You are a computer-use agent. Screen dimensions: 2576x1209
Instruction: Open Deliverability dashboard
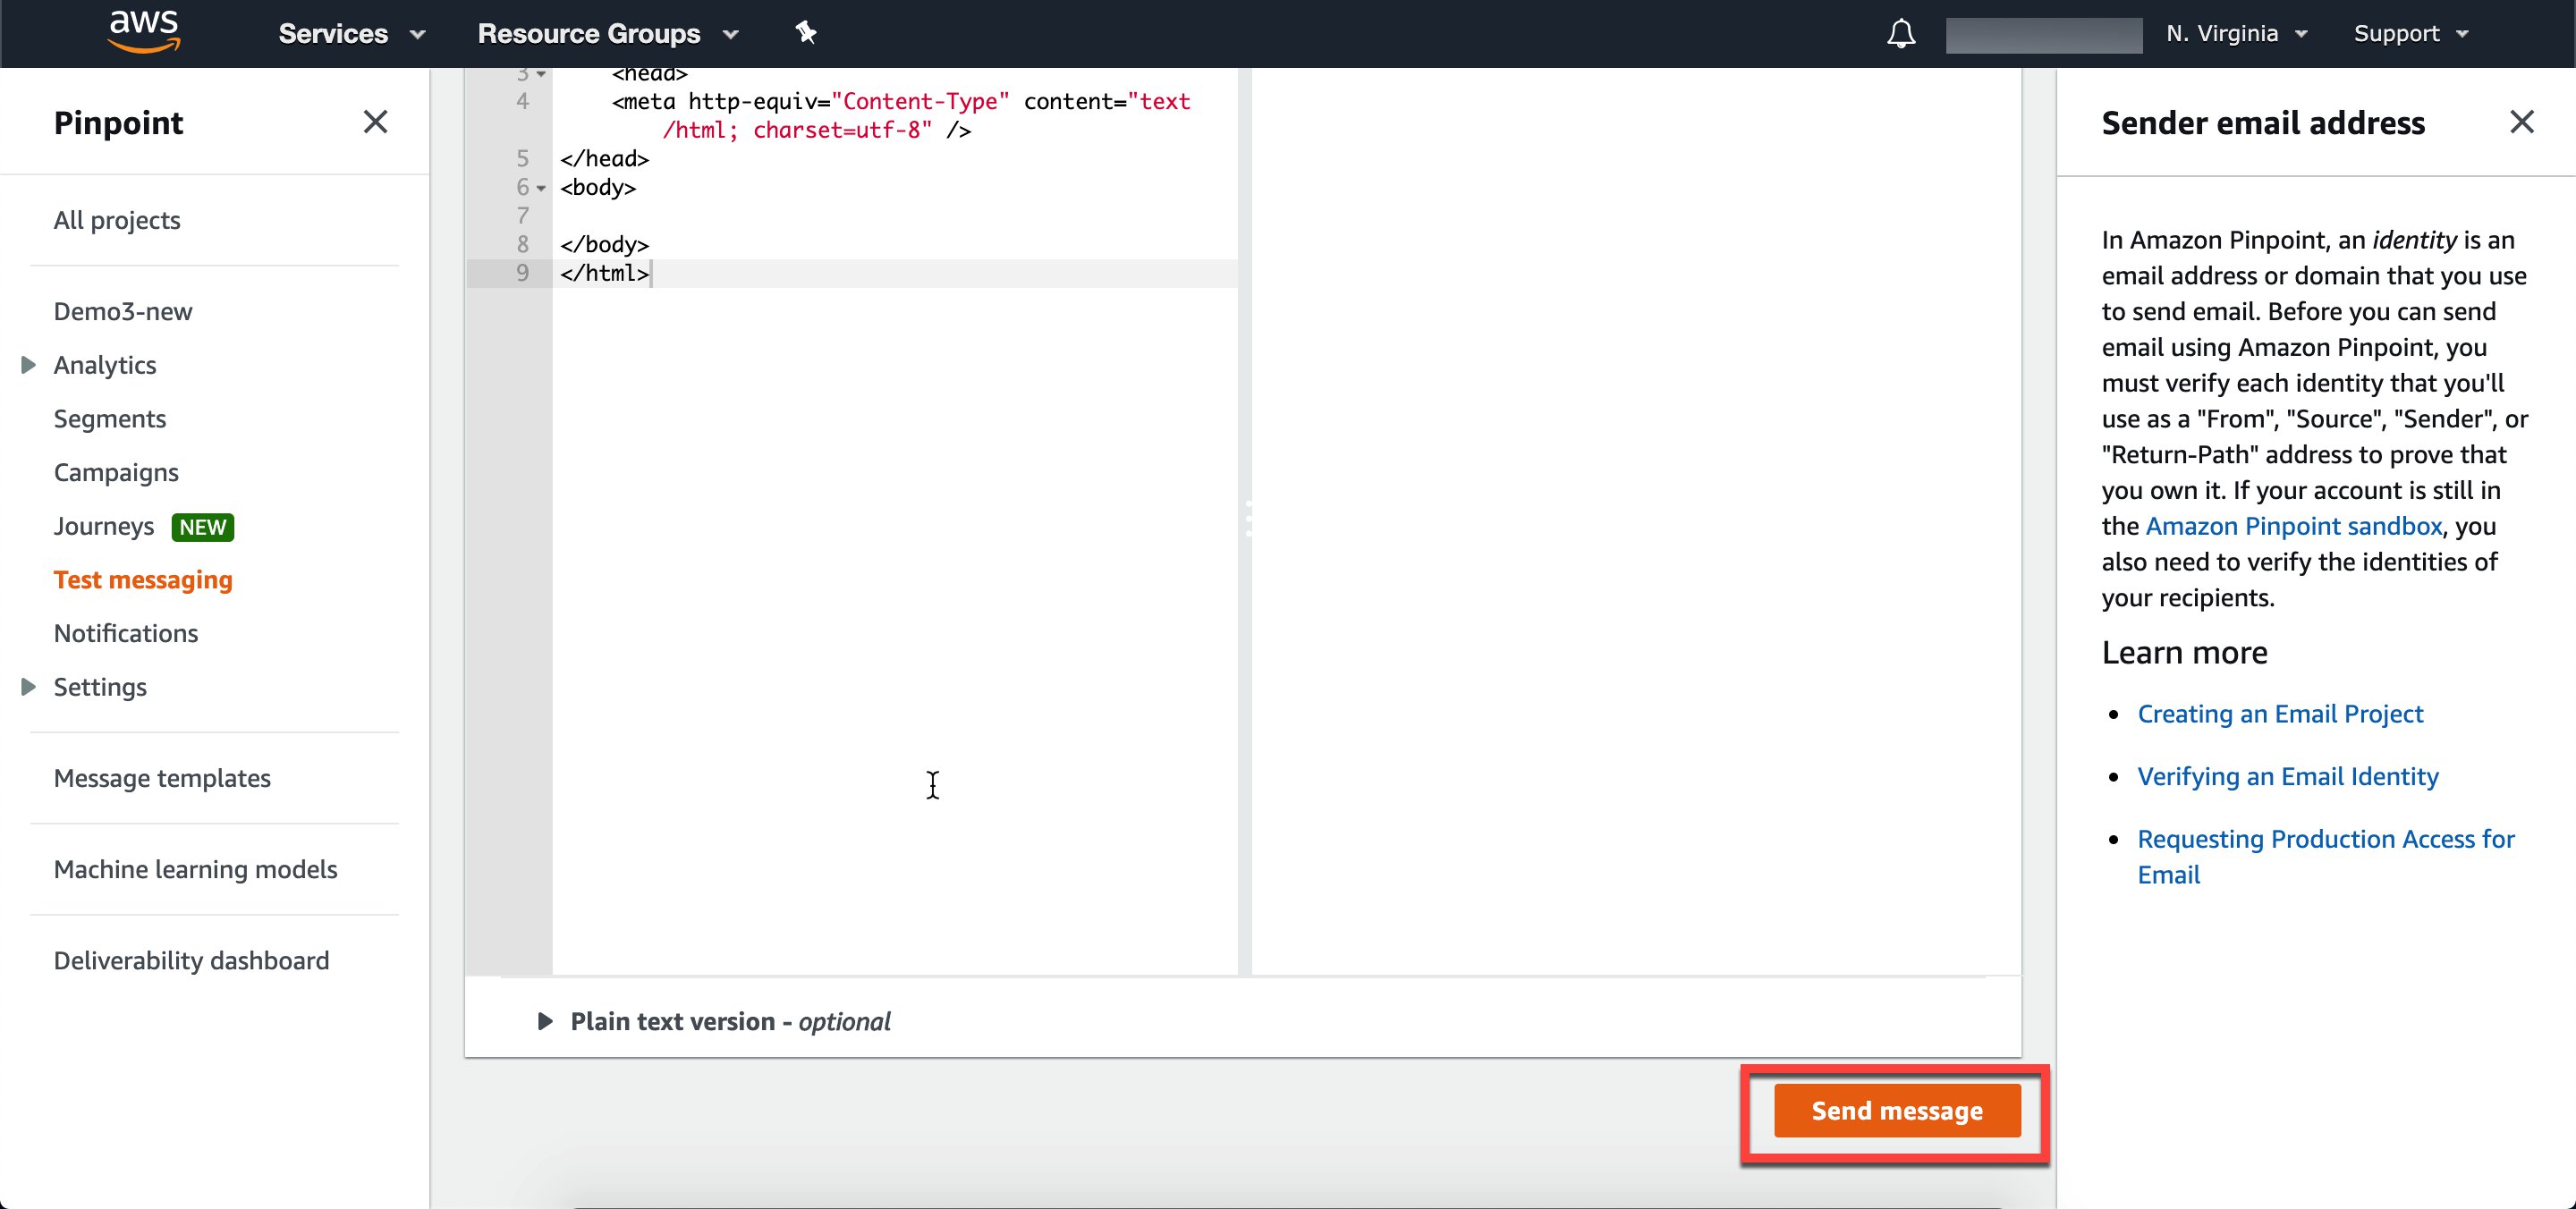tap(191, 960)
